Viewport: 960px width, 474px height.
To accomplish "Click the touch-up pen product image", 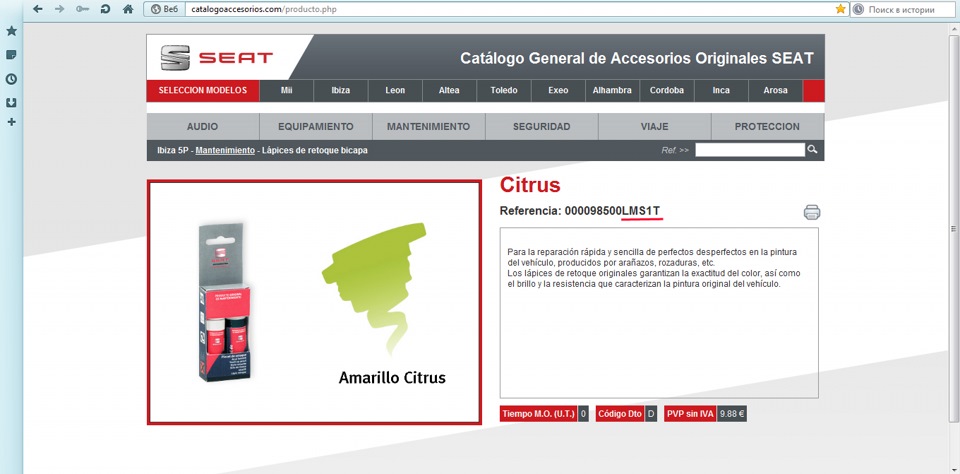I will pyautogui.click(x=227, y=300).
